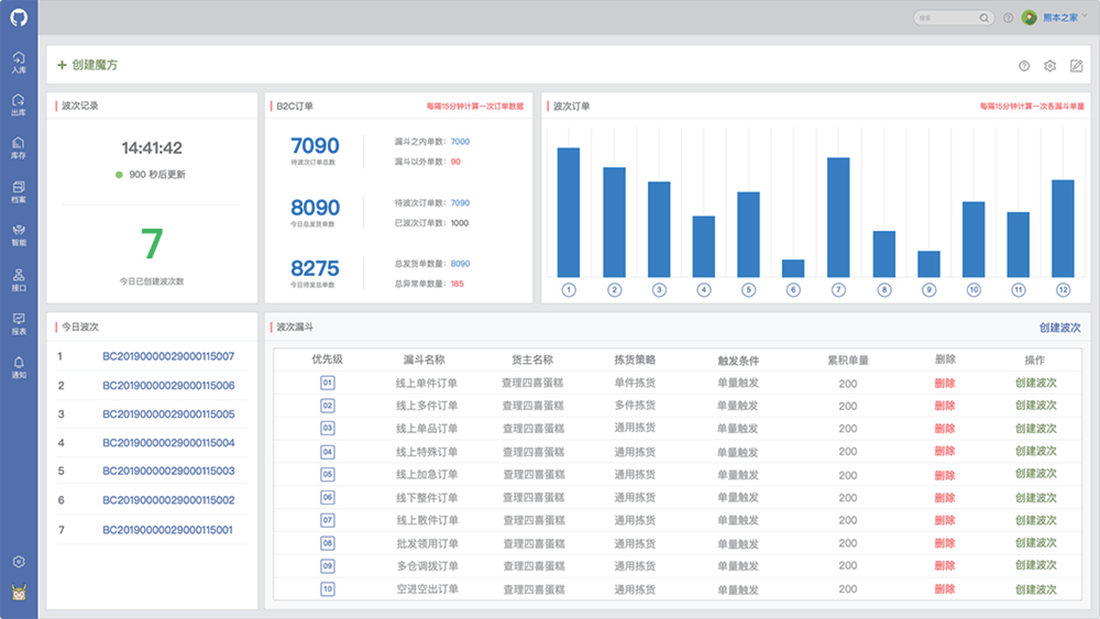Screen dimensions: 1100x619
Task: Open the 出库 sidebar section
Action: [19, 105]
